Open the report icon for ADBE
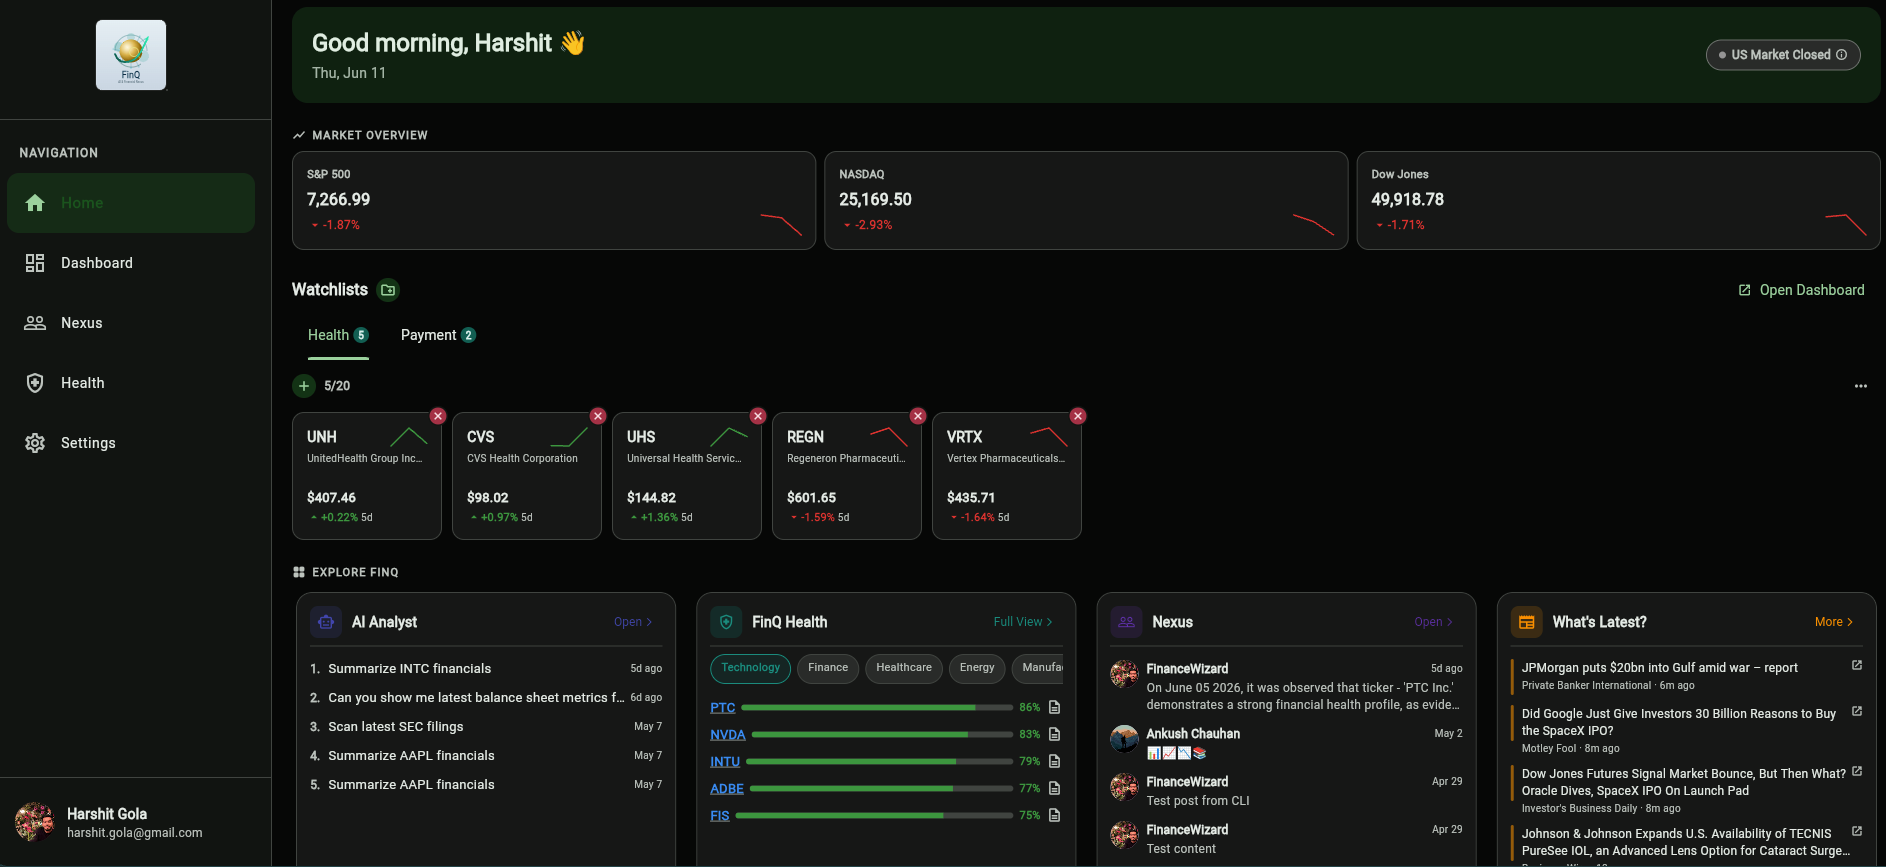The height and width of the screenshot is (867, 1886). [1054, 788]
